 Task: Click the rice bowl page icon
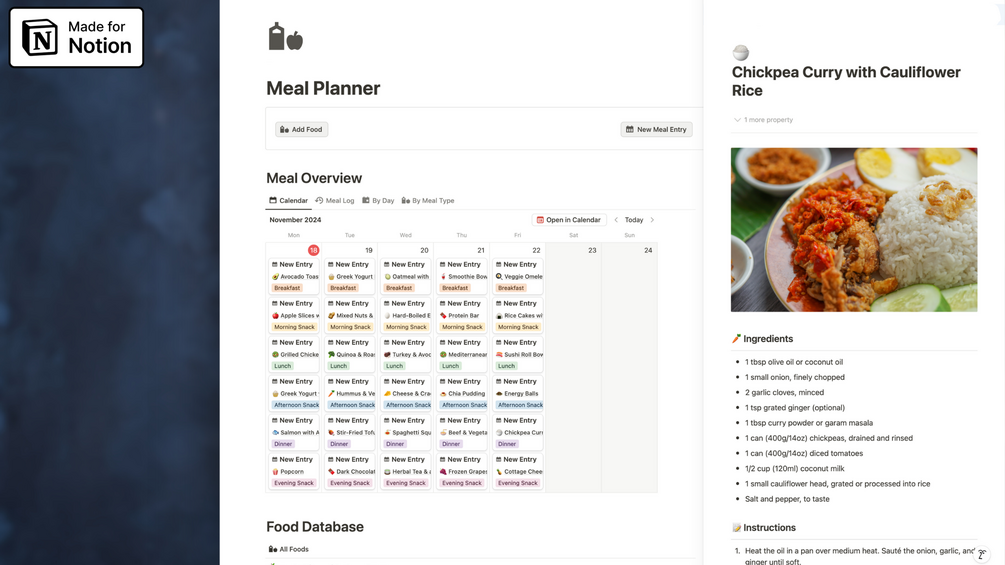[x=740, y=53]
